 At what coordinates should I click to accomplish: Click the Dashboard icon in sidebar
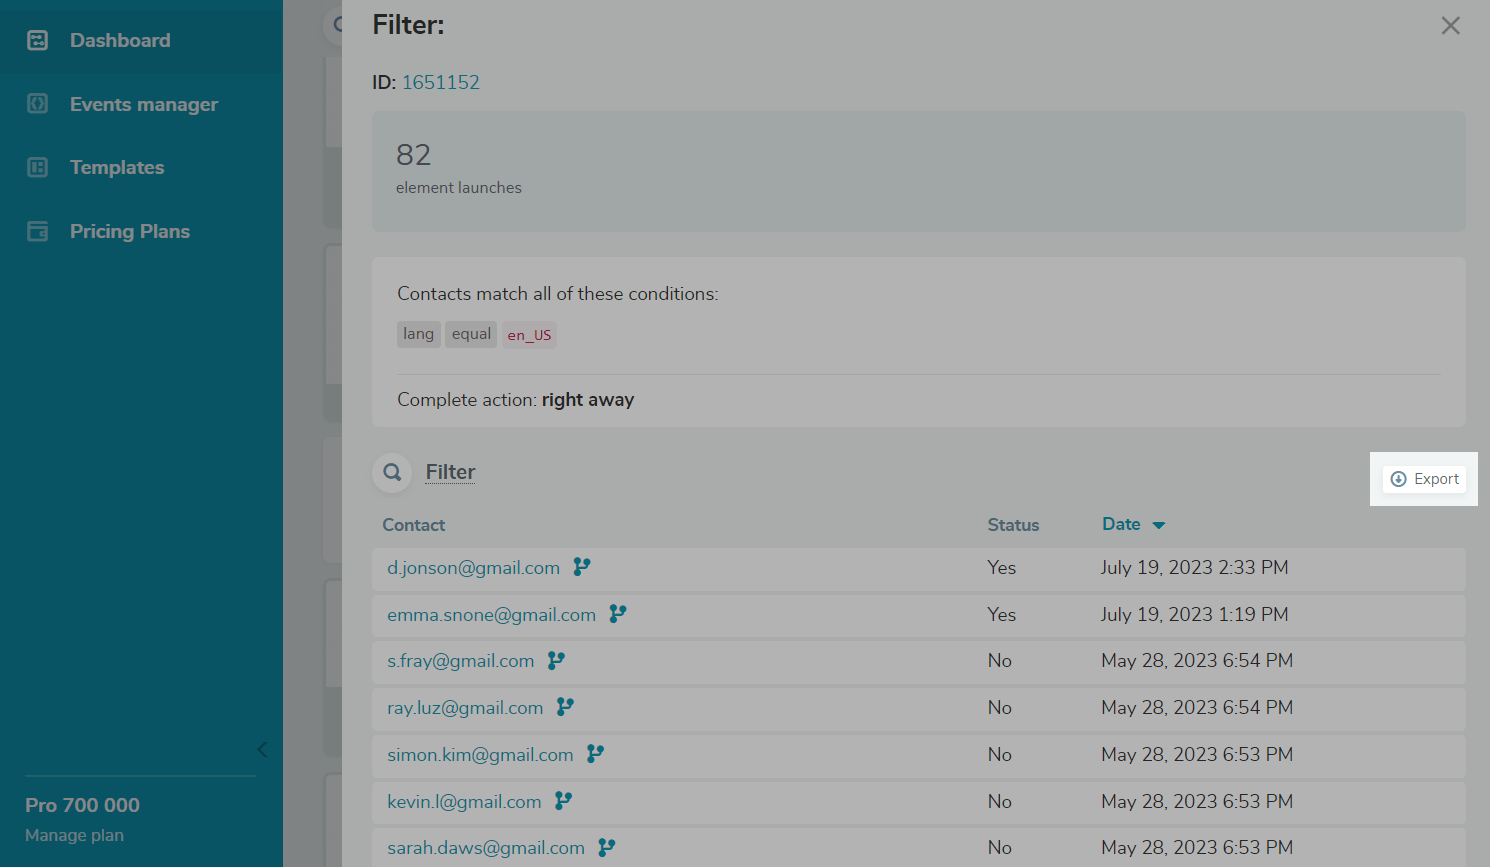pos(37,40)
